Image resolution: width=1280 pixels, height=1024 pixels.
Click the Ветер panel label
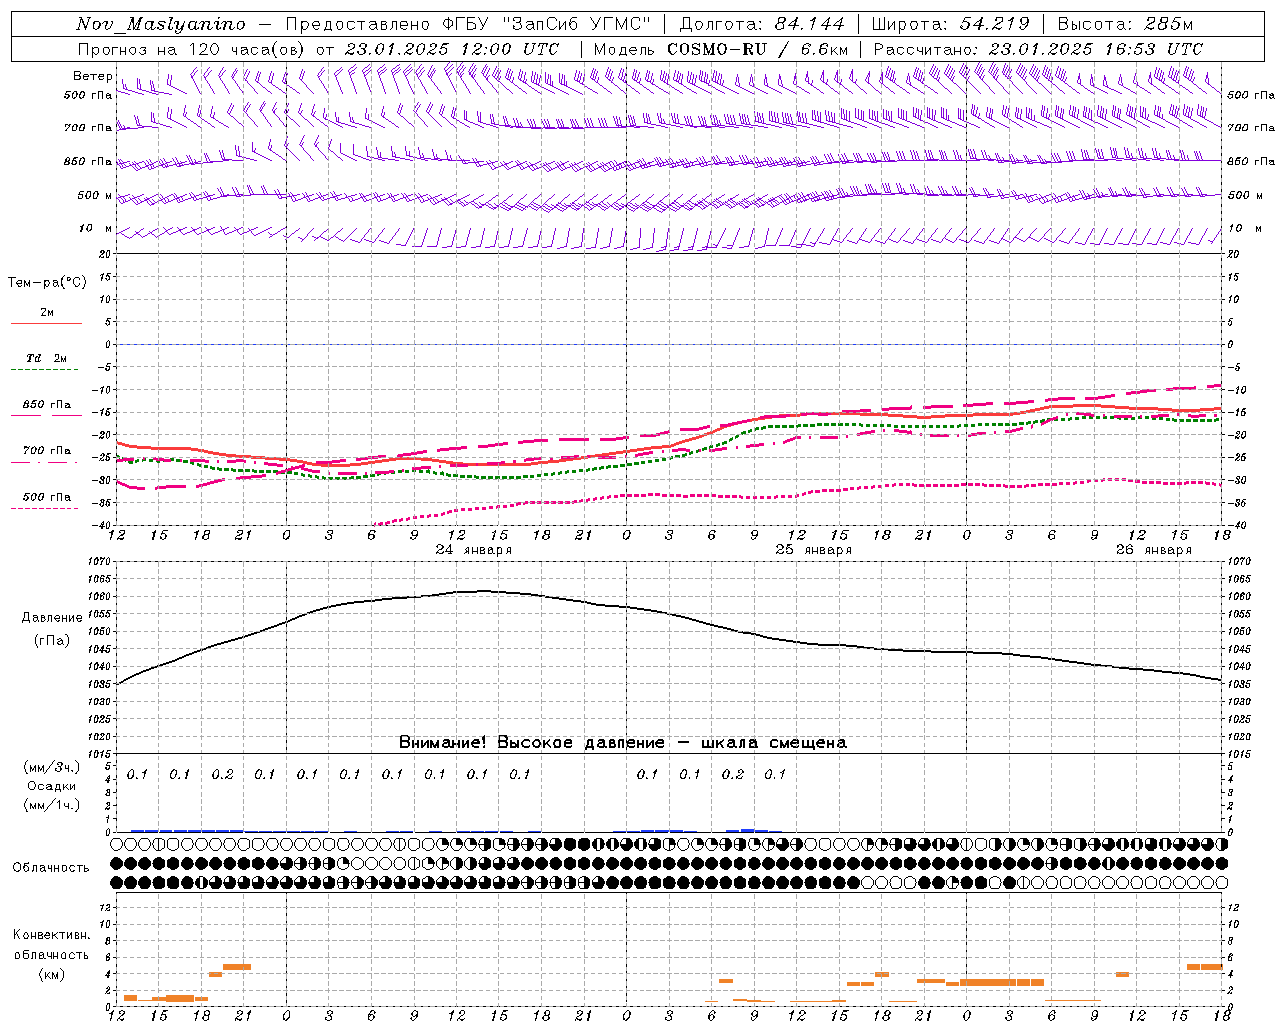point(92,76)
